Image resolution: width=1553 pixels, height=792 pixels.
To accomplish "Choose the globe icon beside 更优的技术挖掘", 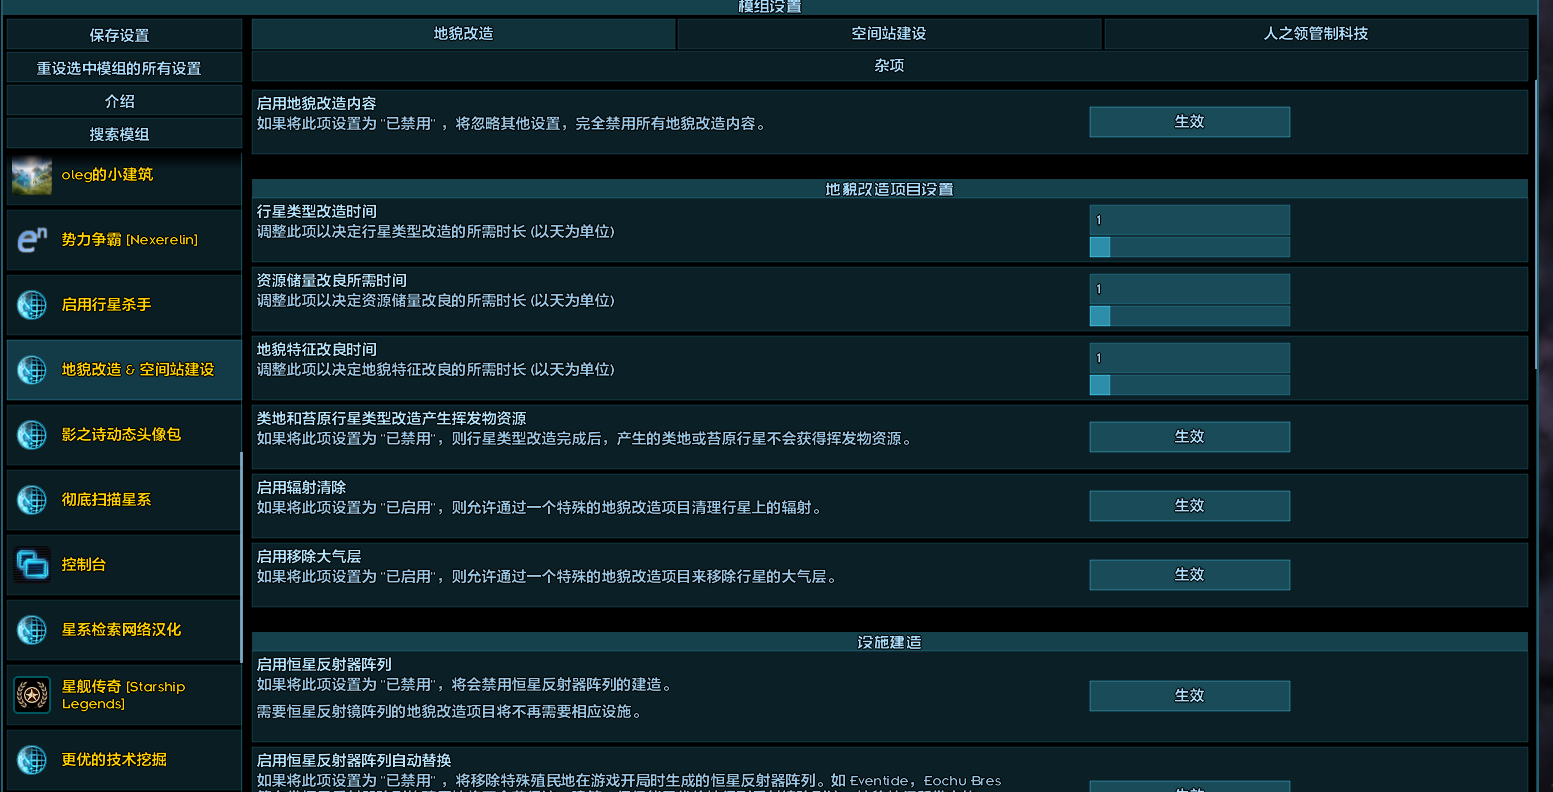I will pos(32,760).
